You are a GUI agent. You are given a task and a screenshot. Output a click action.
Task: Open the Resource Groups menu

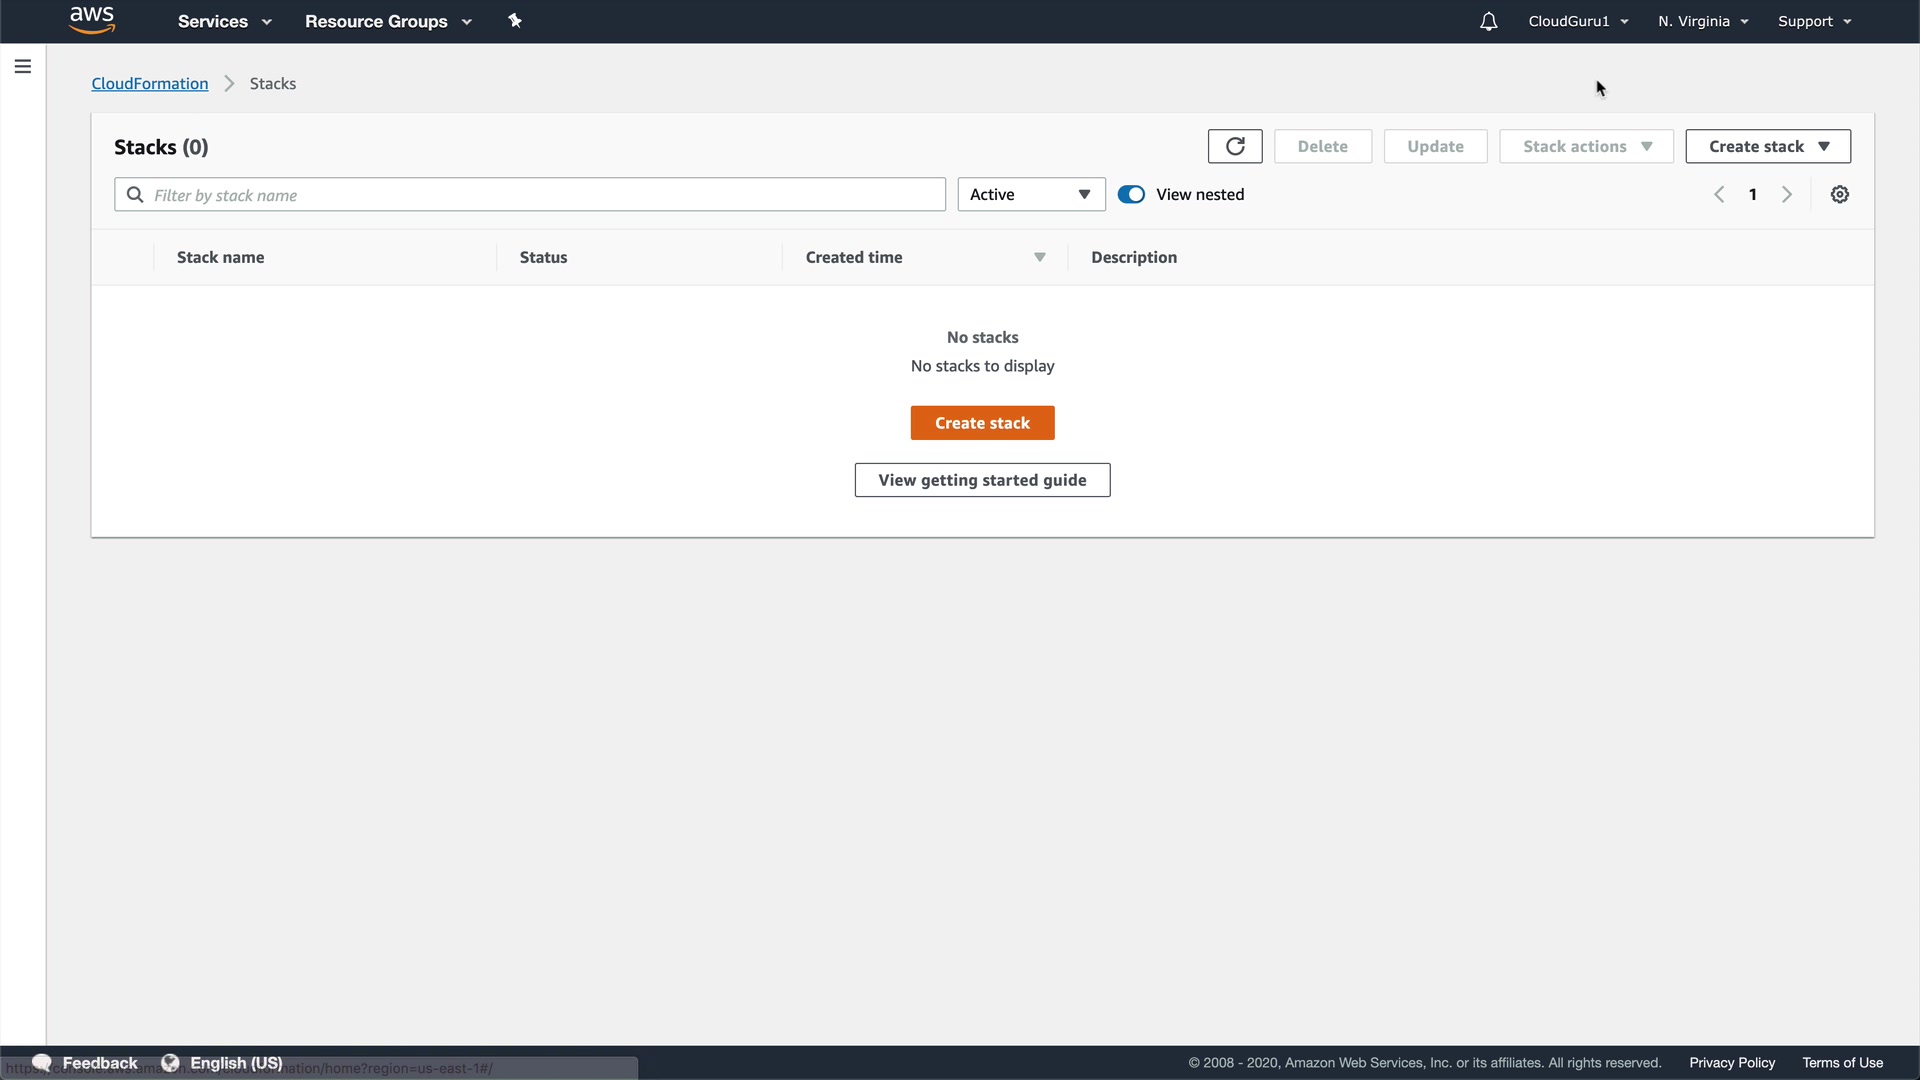(388, 21)
